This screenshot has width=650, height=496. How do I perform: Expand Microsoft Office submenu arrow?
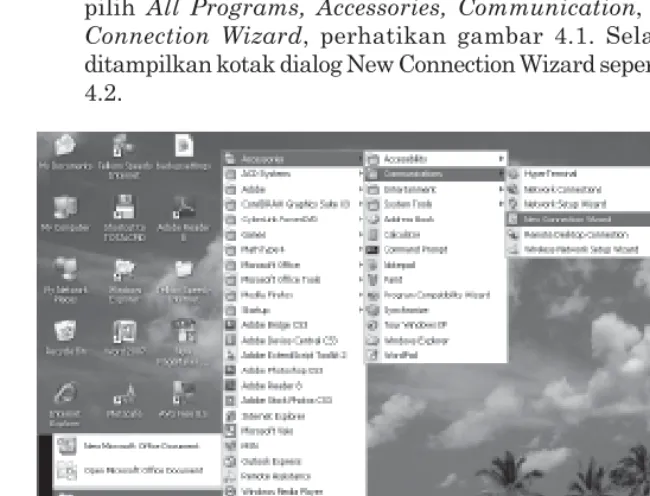pos(361,265)
